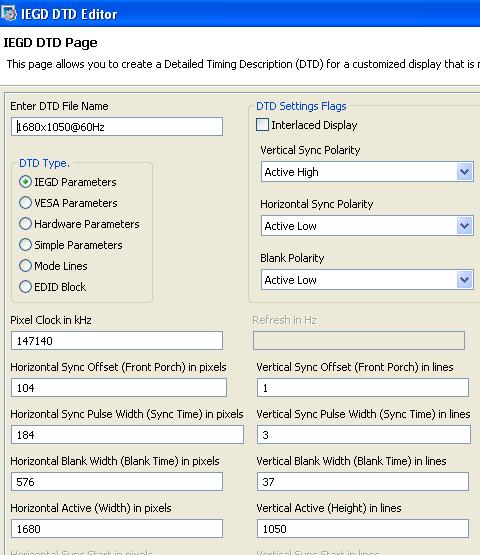The height and width of the screenshot is (555, 480).
Task: Enable the Interlaced Display checkbox
Action: pos(262,125)
